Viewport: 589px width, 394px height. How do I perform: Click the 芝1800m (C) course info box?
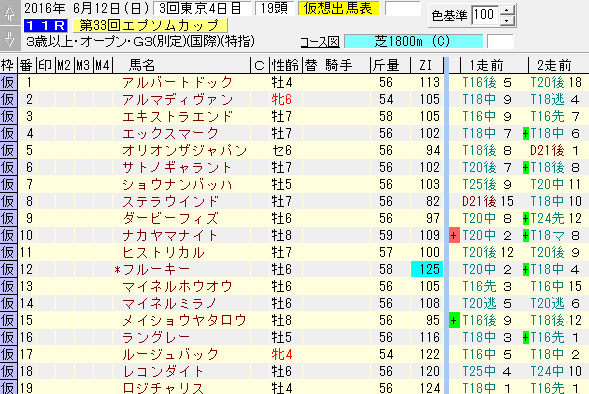point(413,41)
